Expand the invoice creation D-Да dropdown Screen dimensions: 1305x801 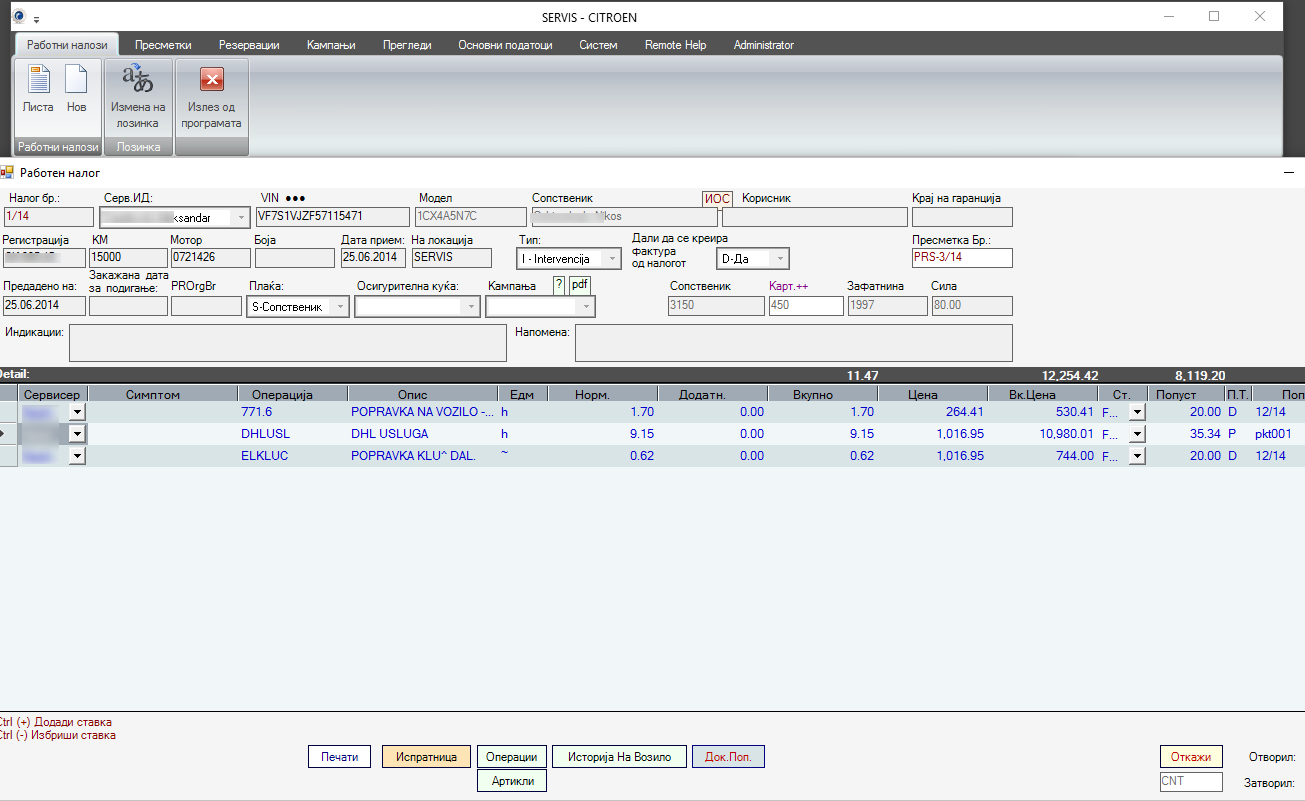(x=780, y=259)
